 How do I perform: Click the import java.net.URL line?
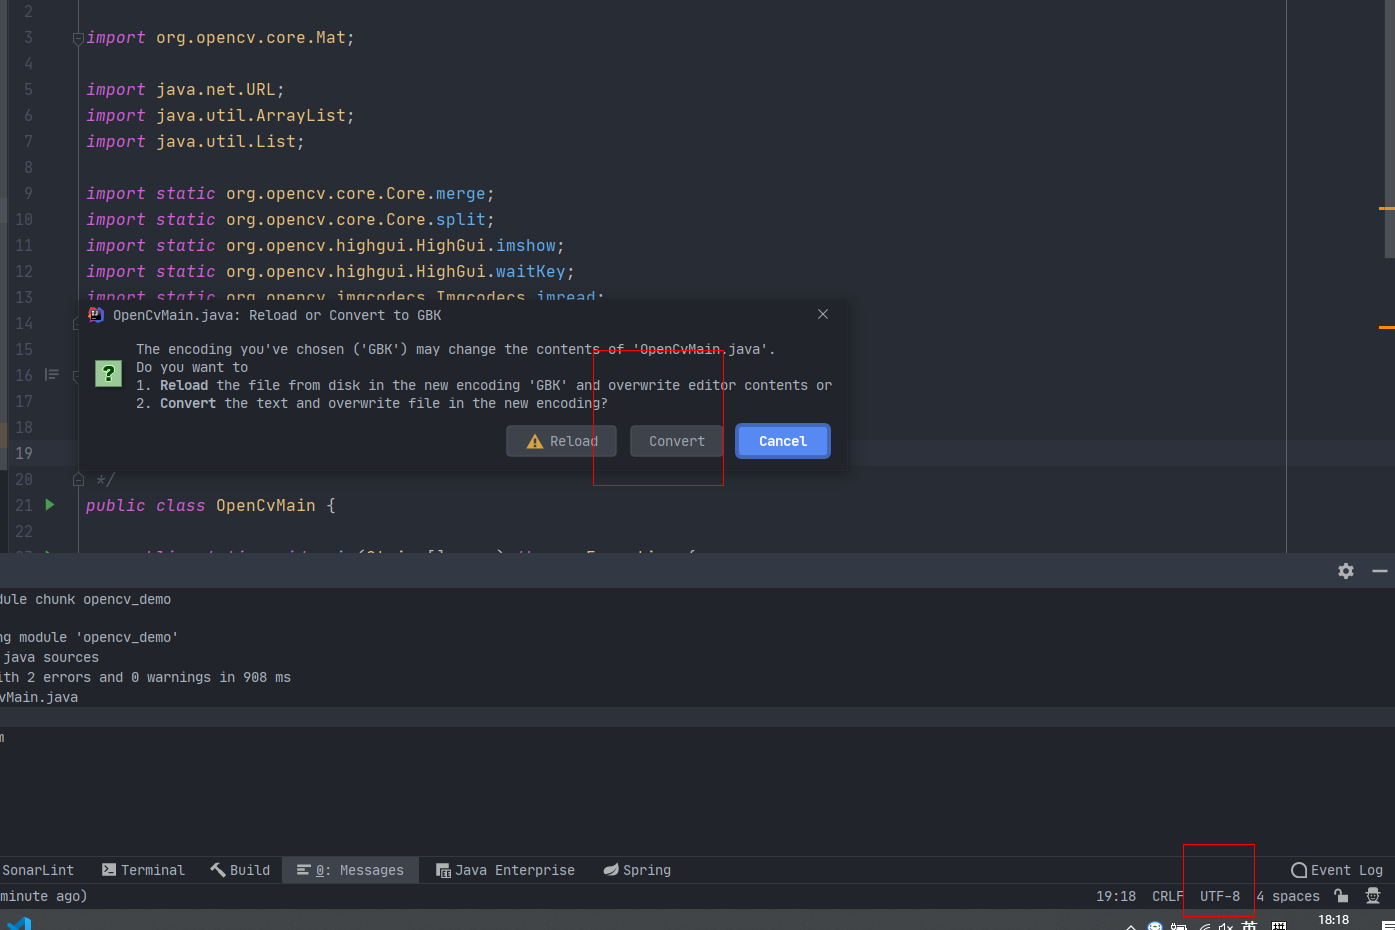click(x=185, y=89)
